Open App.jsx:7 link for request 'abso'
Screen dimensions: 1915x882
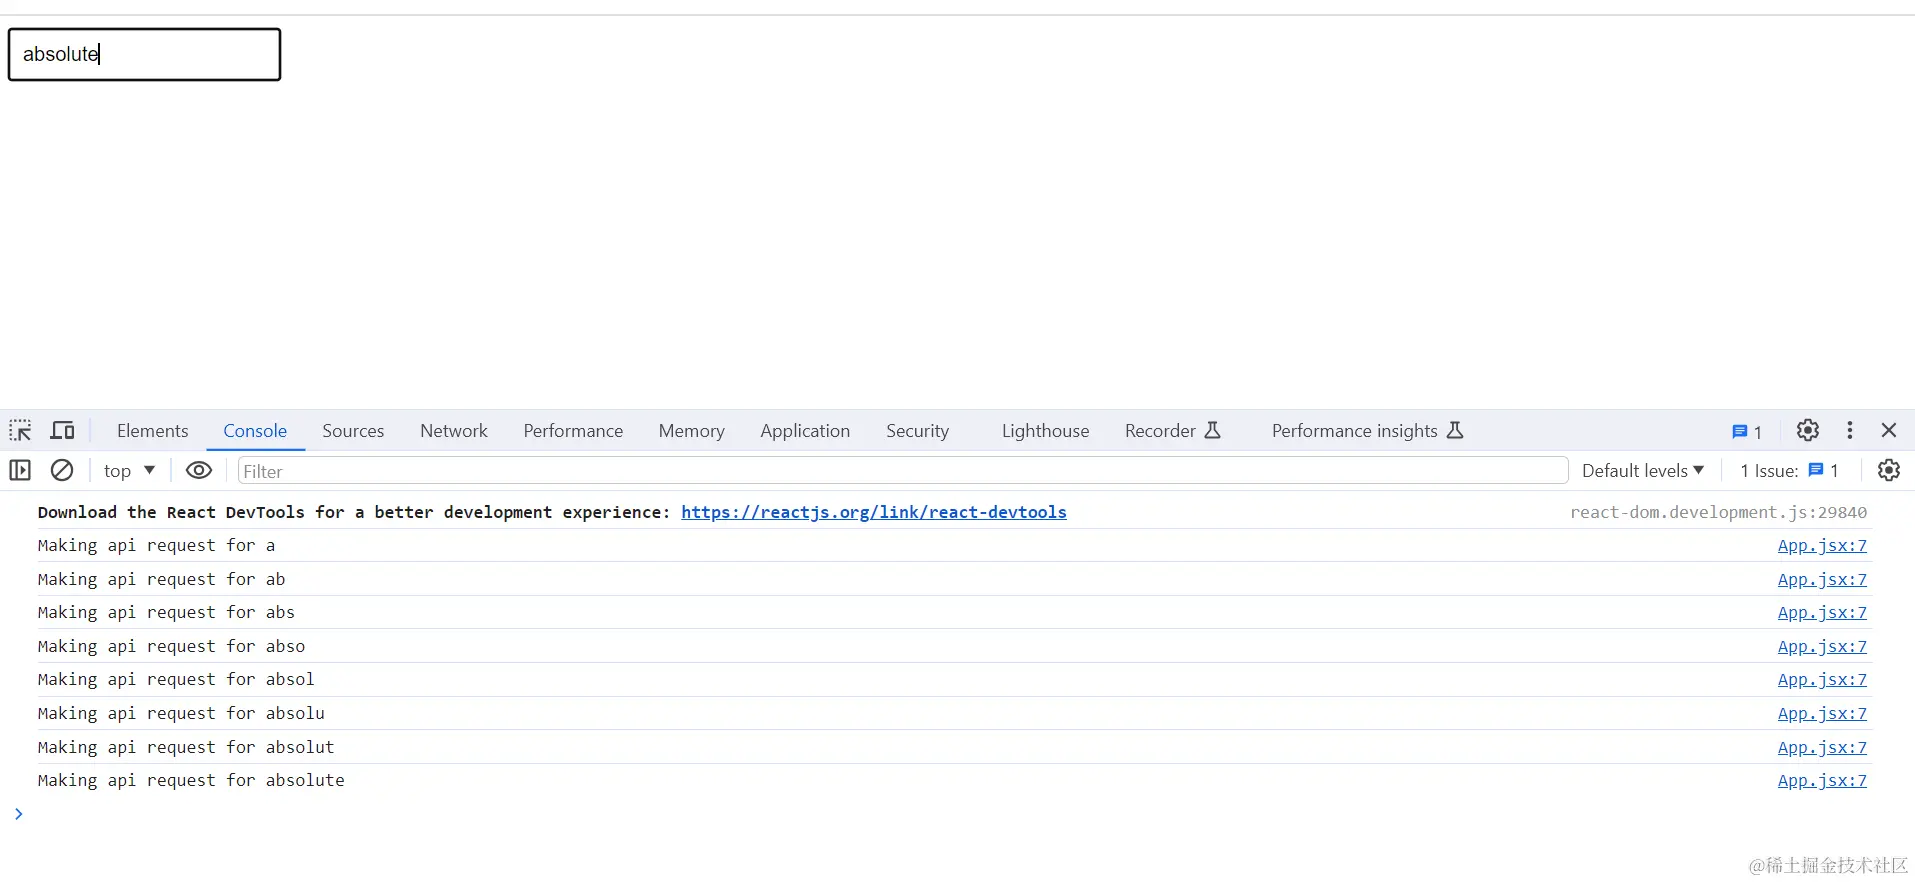[x=1822, y=647]
